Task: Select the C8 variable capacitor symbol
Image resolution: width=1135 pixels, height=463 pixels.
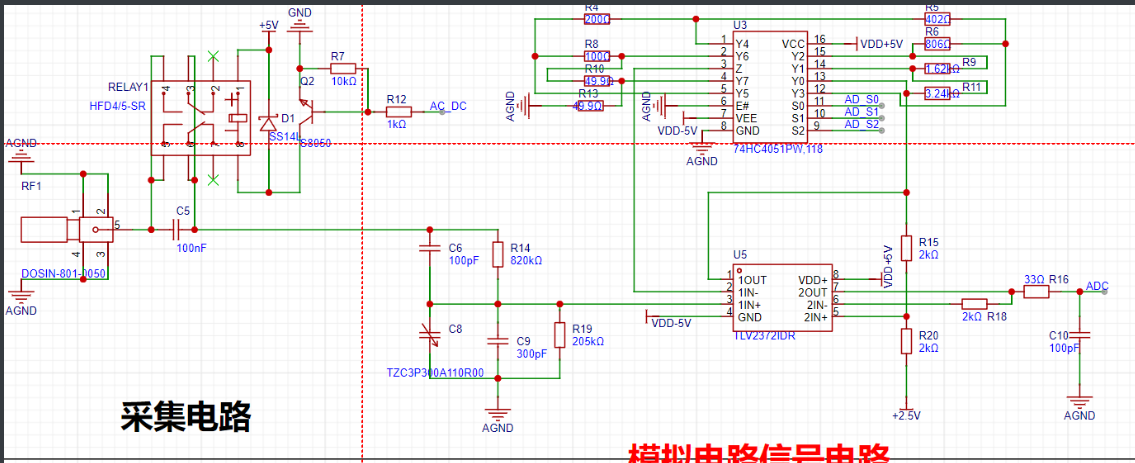Action: [x=430, y=334]
